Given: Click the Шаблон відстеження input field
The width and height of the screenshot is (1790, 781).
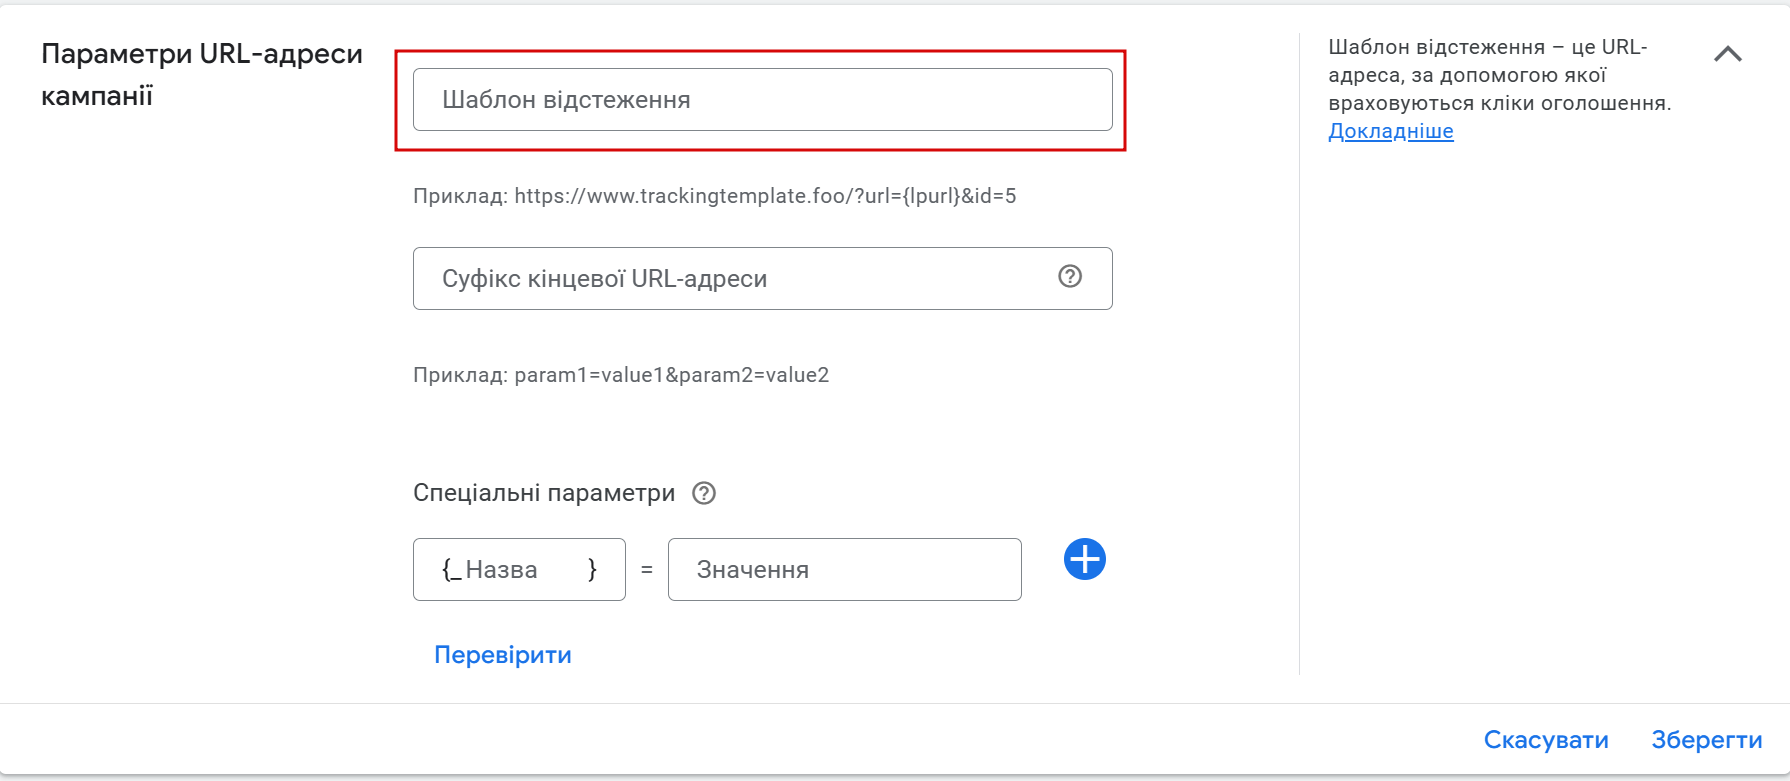Looking at the screenshot, I should (x=762, y=100).
